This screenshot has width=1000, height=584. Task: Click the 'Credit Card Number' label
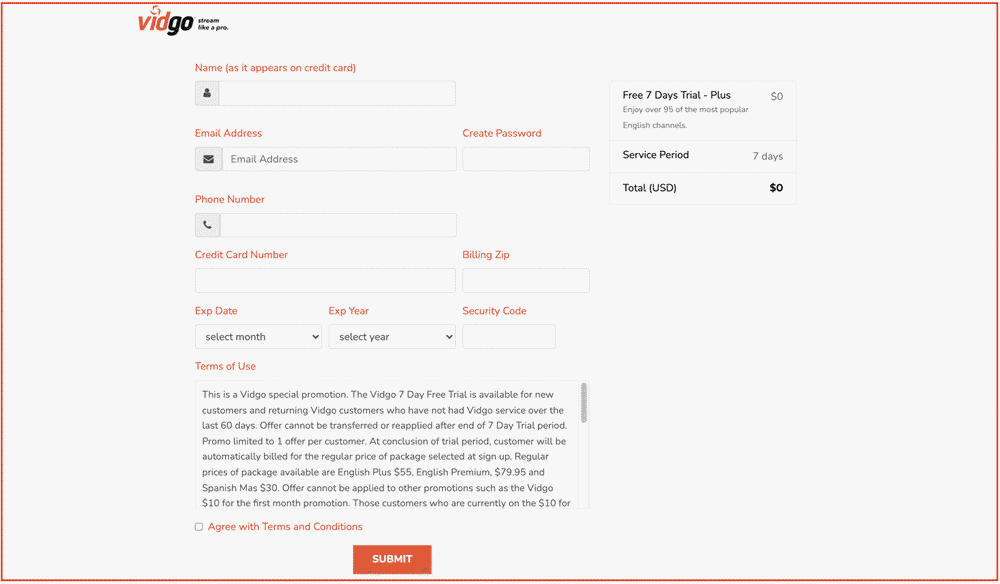point(241,255)
